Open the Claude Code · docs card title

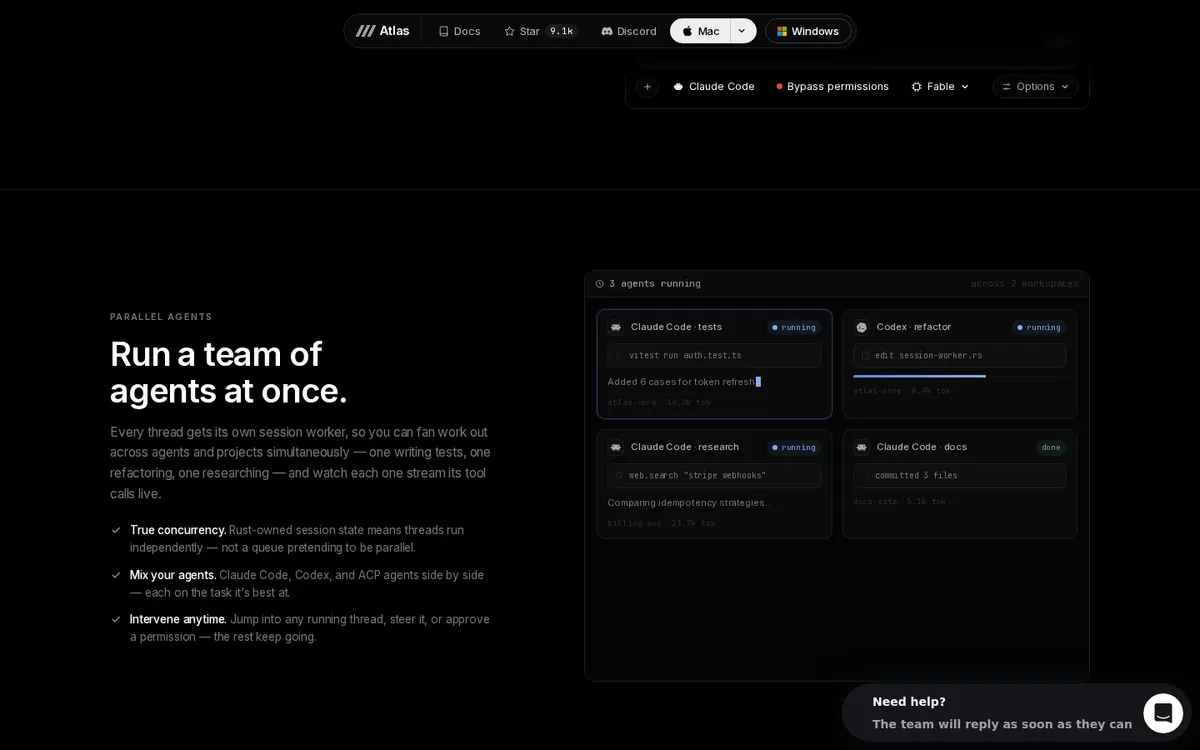(922, 447)
